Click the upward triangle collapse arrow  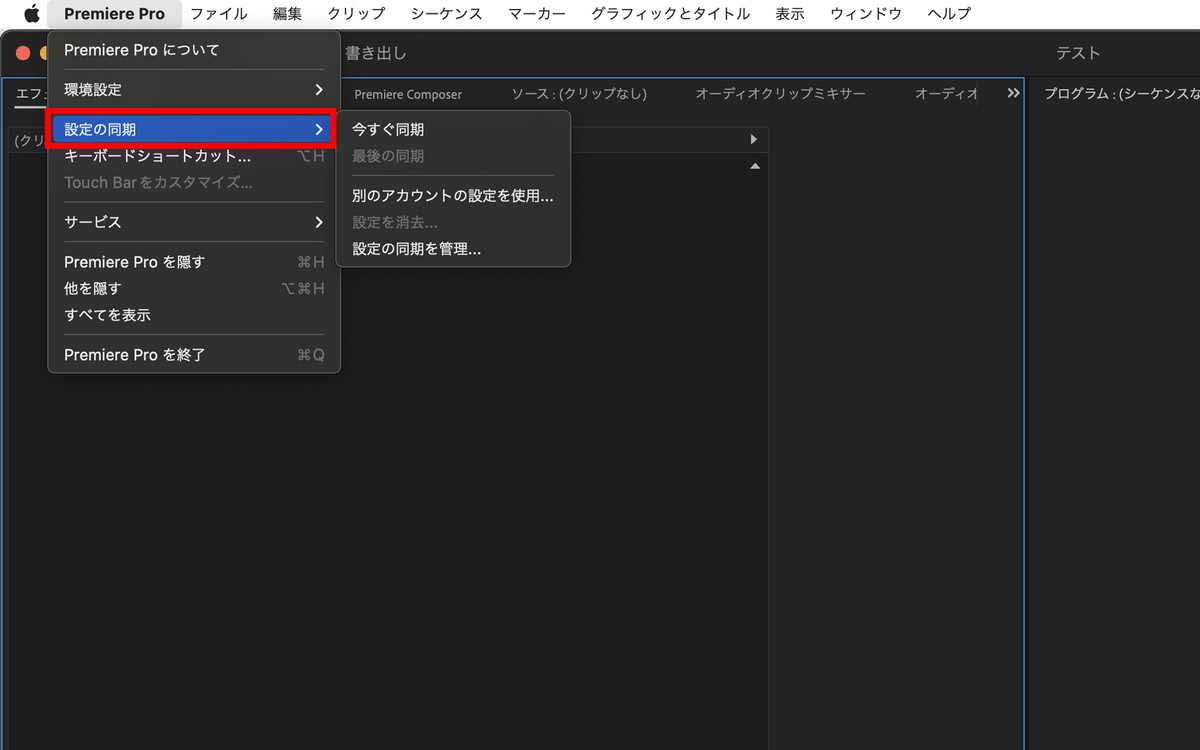point(755,166)
